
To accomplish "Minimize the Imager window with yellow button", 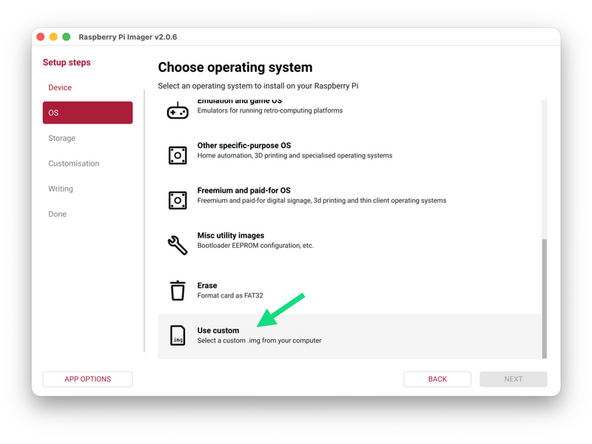I will point(54,37).
